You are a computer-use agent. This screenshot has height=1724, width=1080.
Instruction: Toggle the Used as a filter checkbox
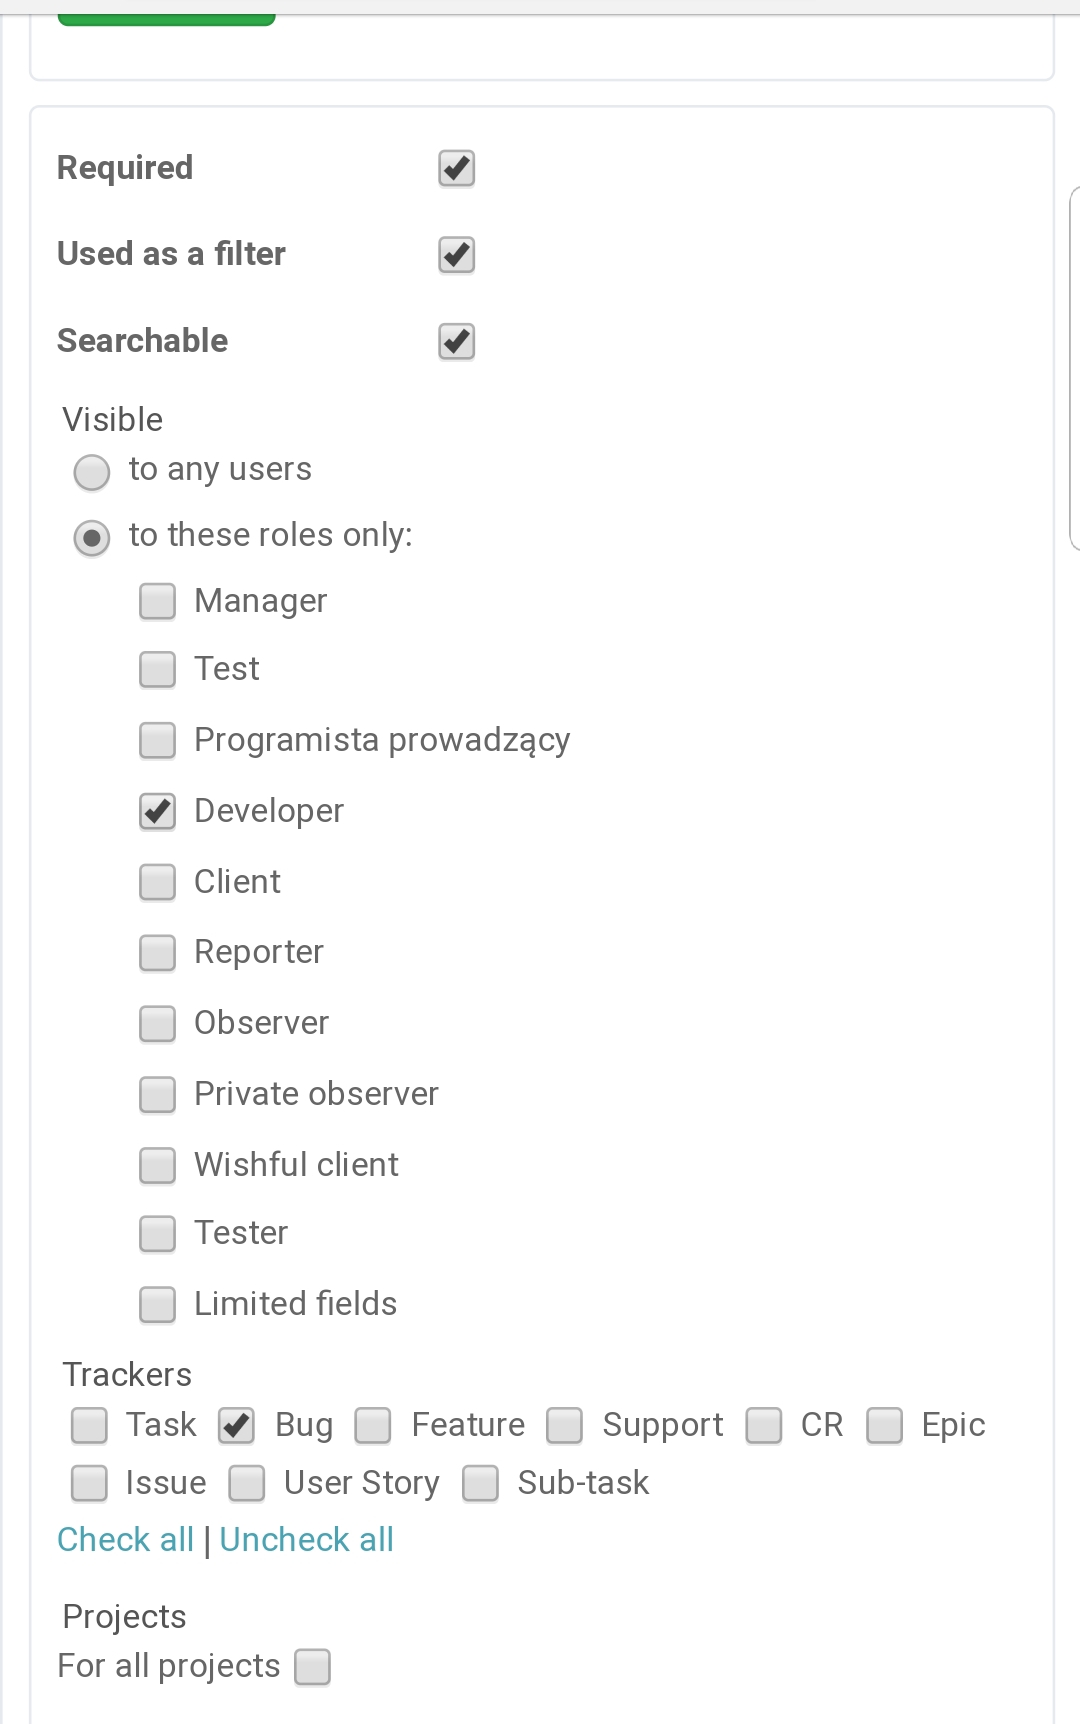(457, 255)
